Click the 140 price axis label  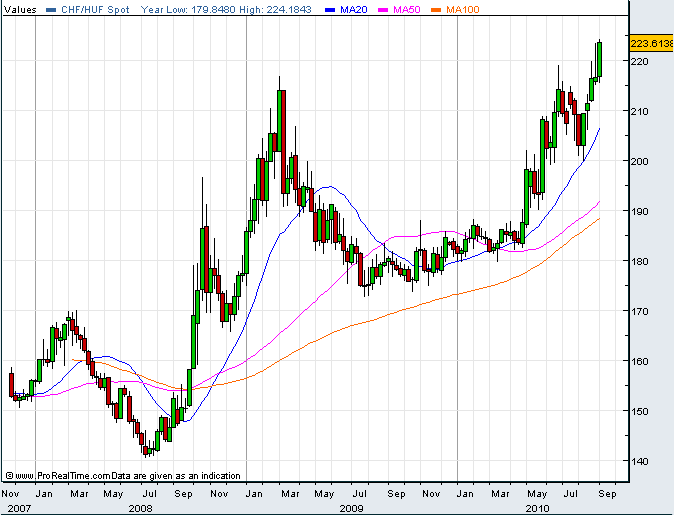[x=639, y=461]
